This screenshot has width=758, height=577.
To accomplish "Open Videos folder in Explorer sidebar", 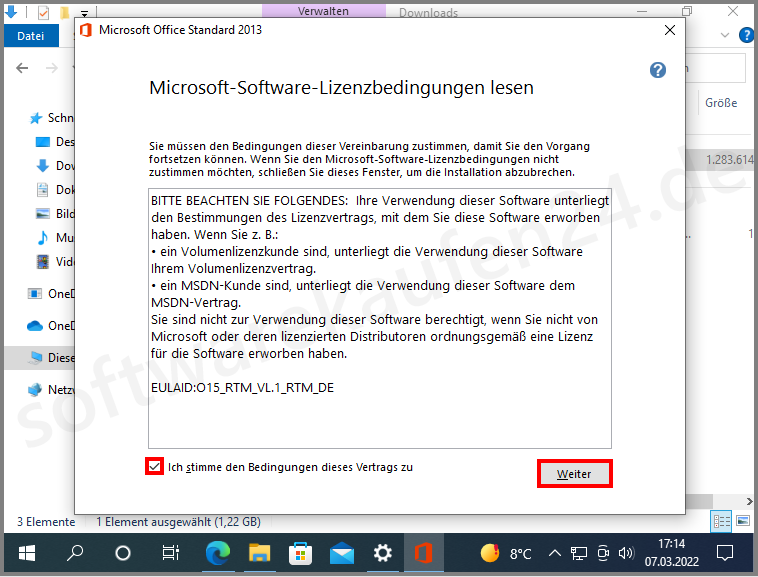I will [55, 261].
